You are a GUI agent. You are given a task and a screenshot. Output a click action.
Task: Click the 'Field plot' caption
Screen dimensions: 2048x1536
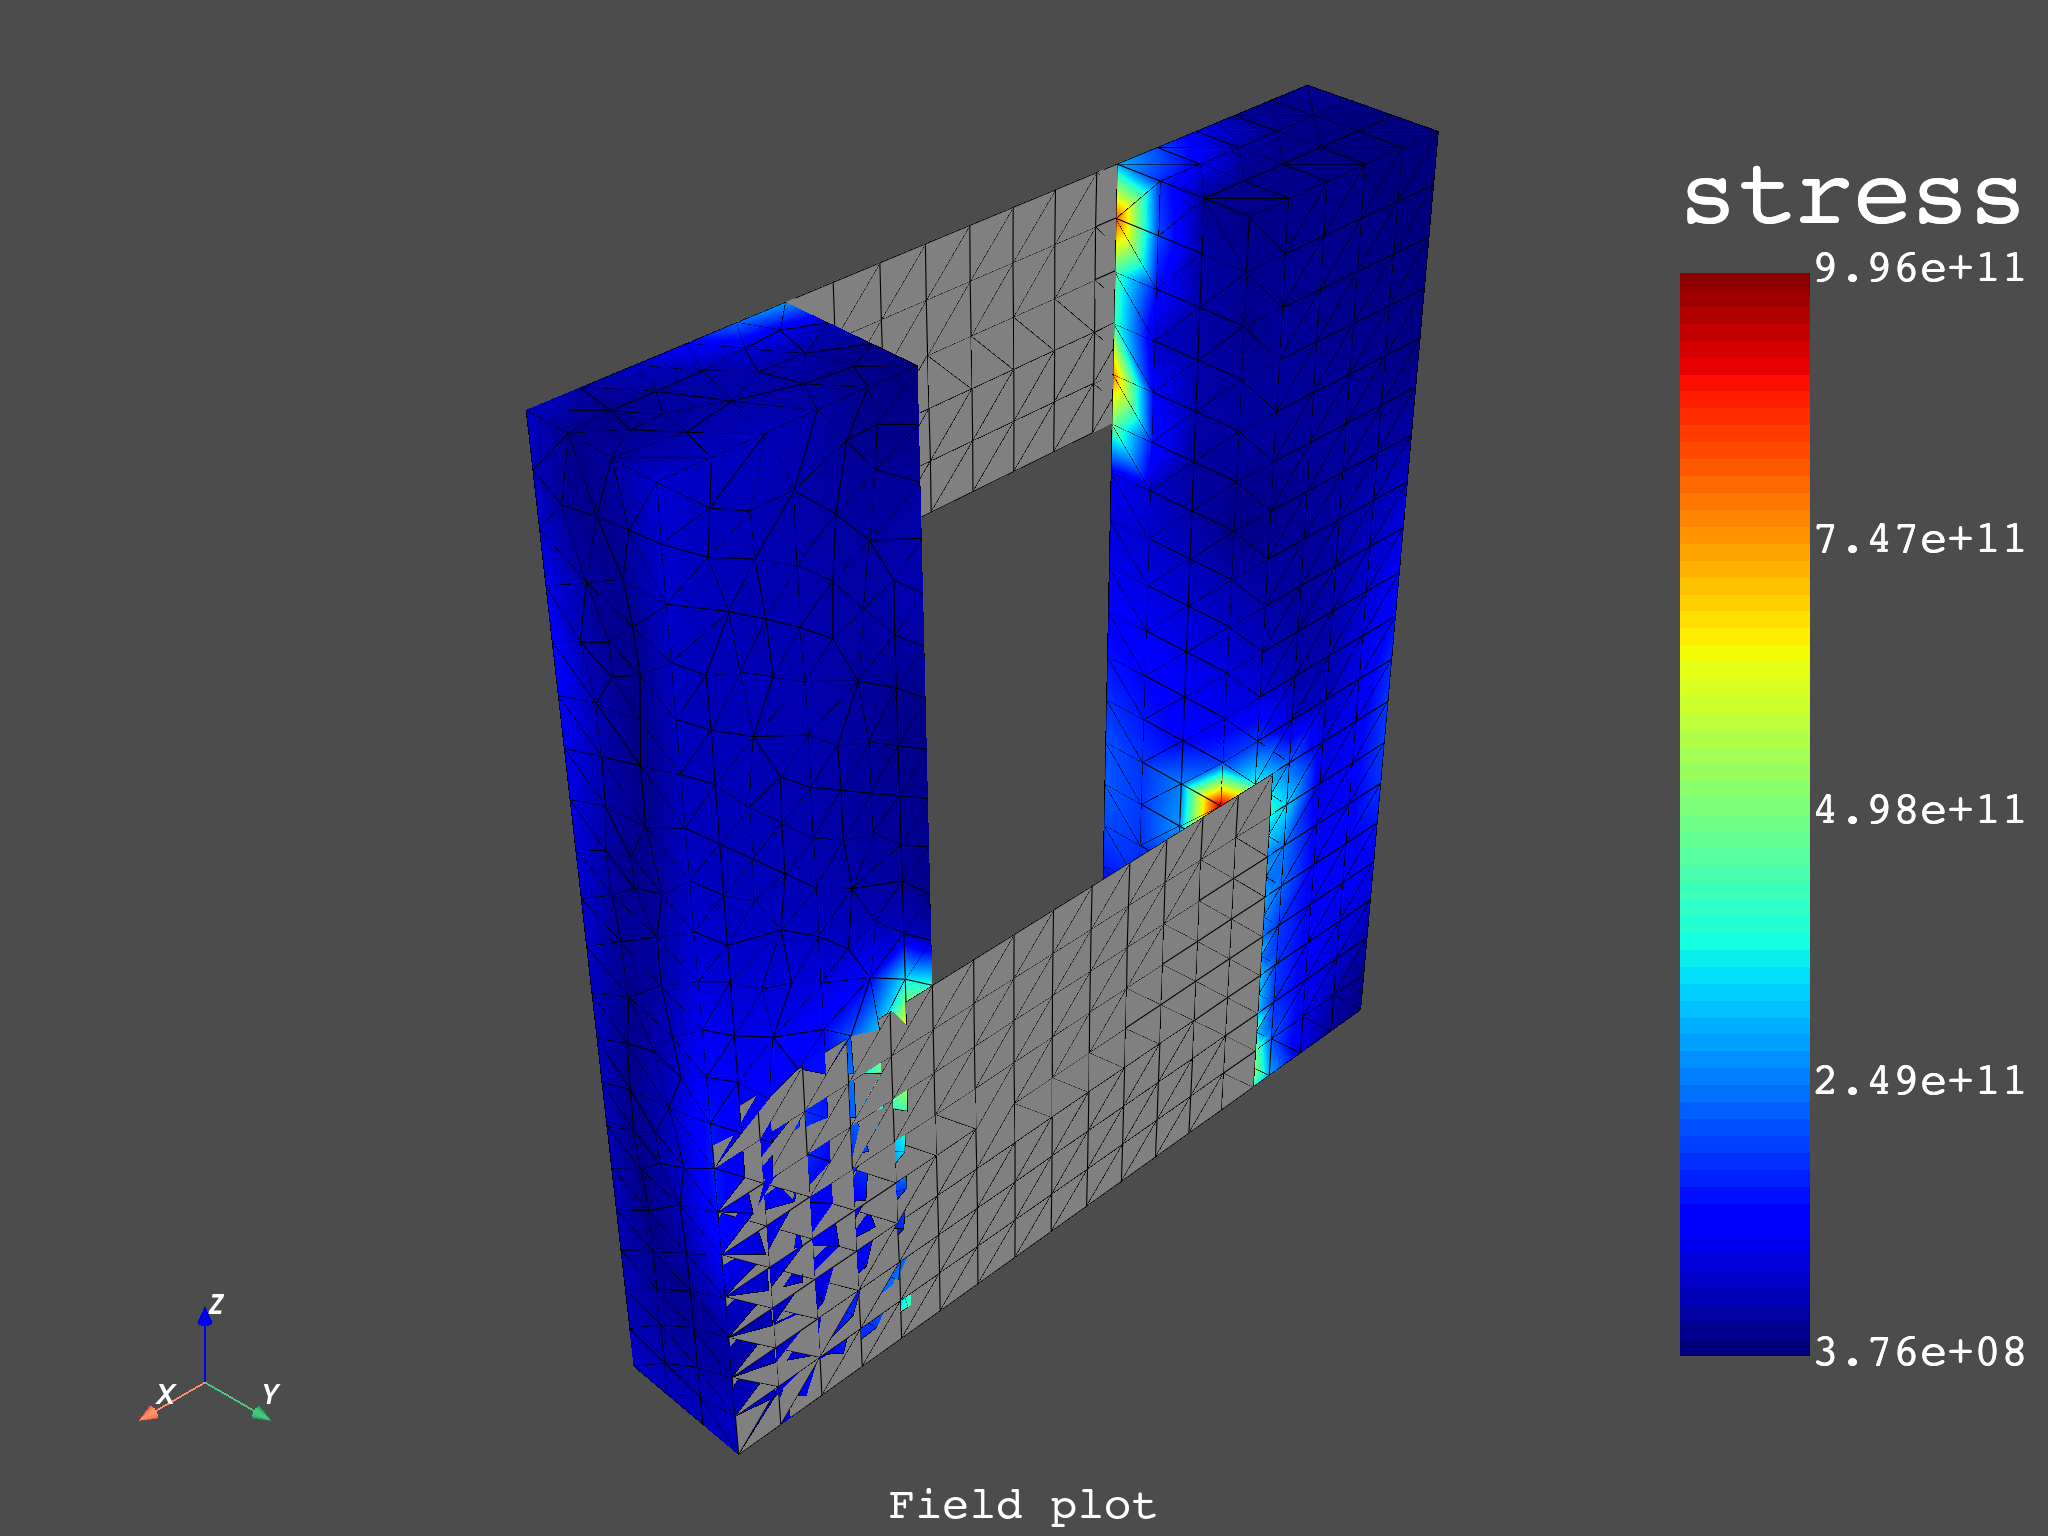pyautogui.click(x=1022, y=1505)
